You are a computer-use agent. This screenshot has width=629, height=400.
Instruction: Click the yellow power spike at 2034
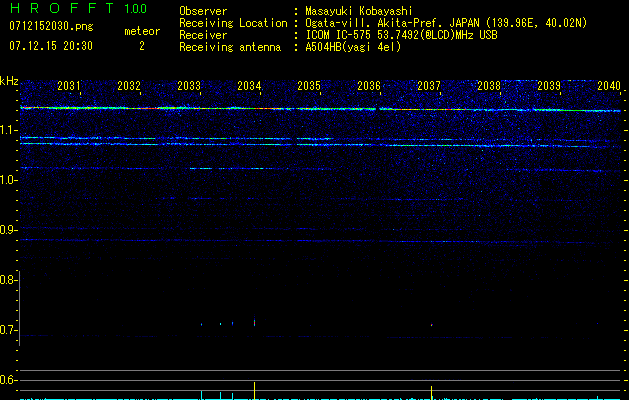point(254,391)
